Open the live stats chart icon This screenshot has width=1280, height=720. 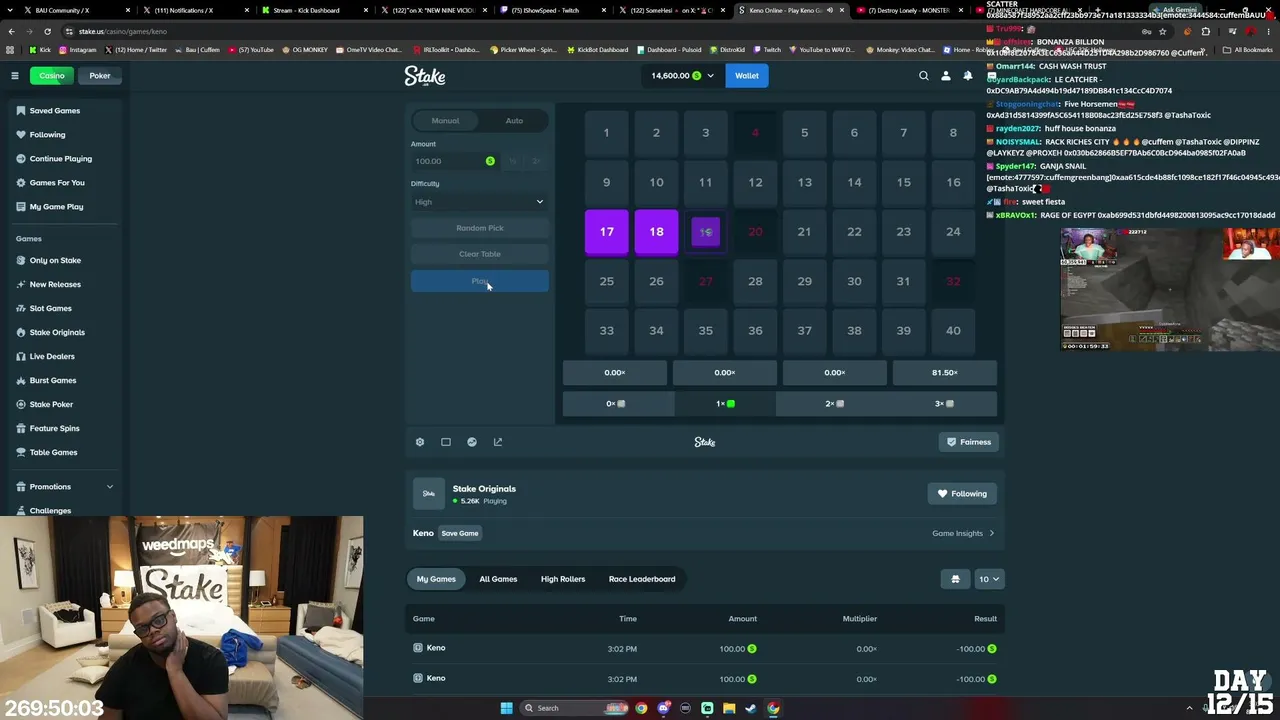472,442
